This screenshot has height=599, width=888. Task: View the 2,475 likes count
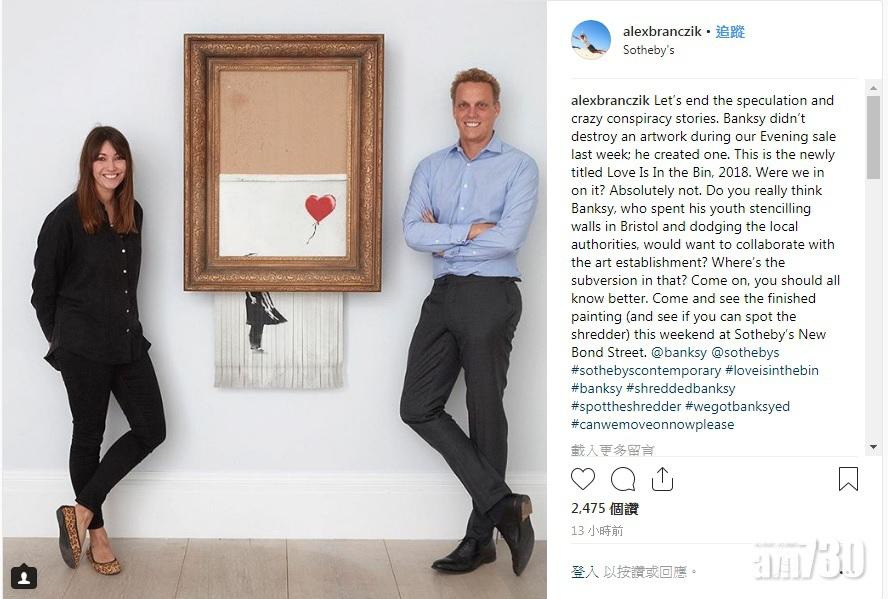[x=604, y=508]
